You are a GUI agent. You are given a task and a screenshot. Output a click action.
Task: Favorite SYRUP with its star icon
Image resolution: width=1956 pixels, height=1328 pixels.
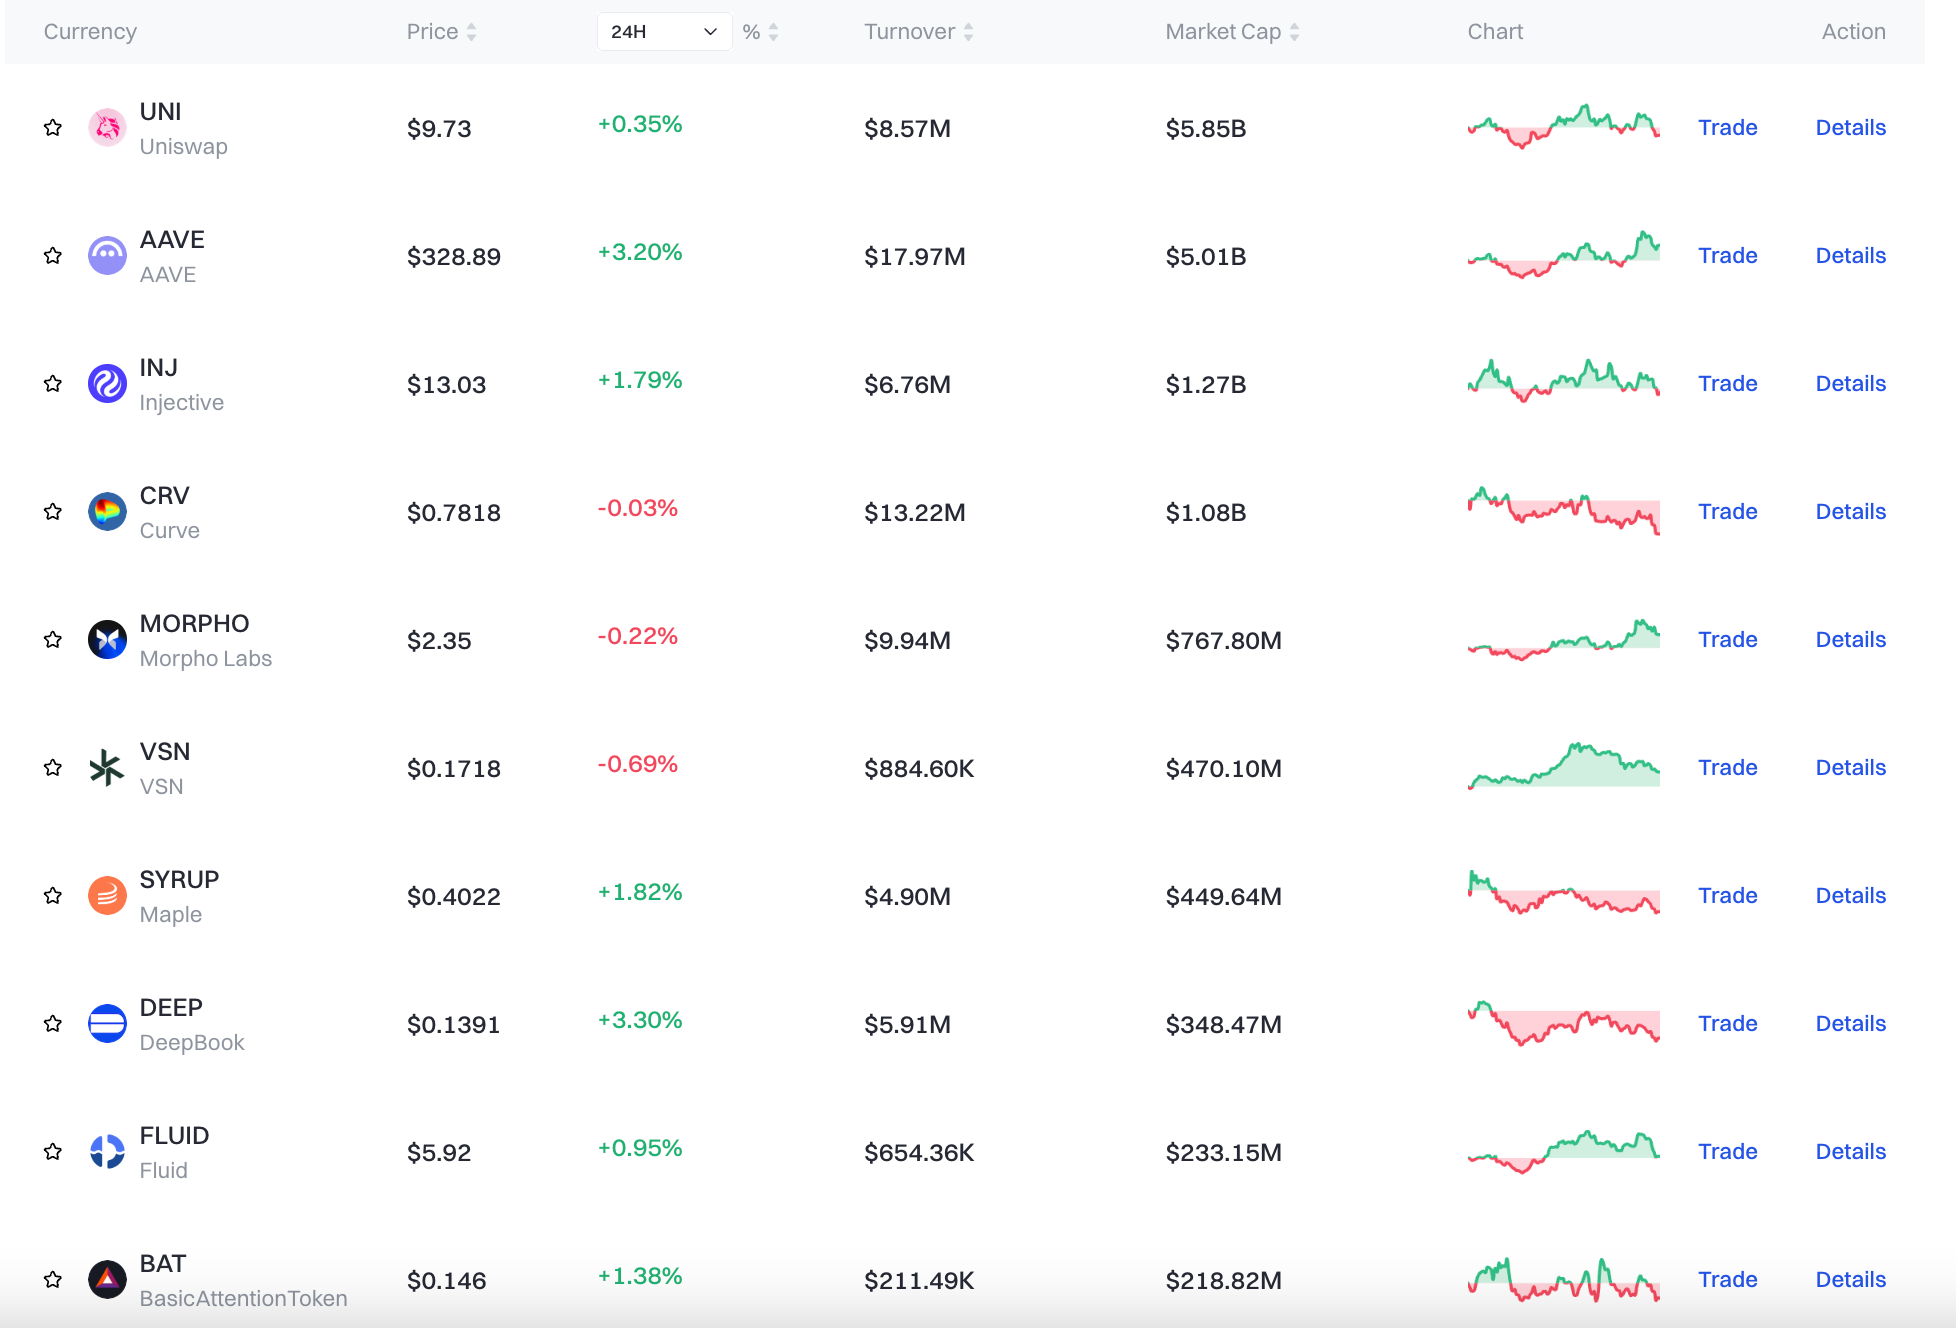pos(53,896)
